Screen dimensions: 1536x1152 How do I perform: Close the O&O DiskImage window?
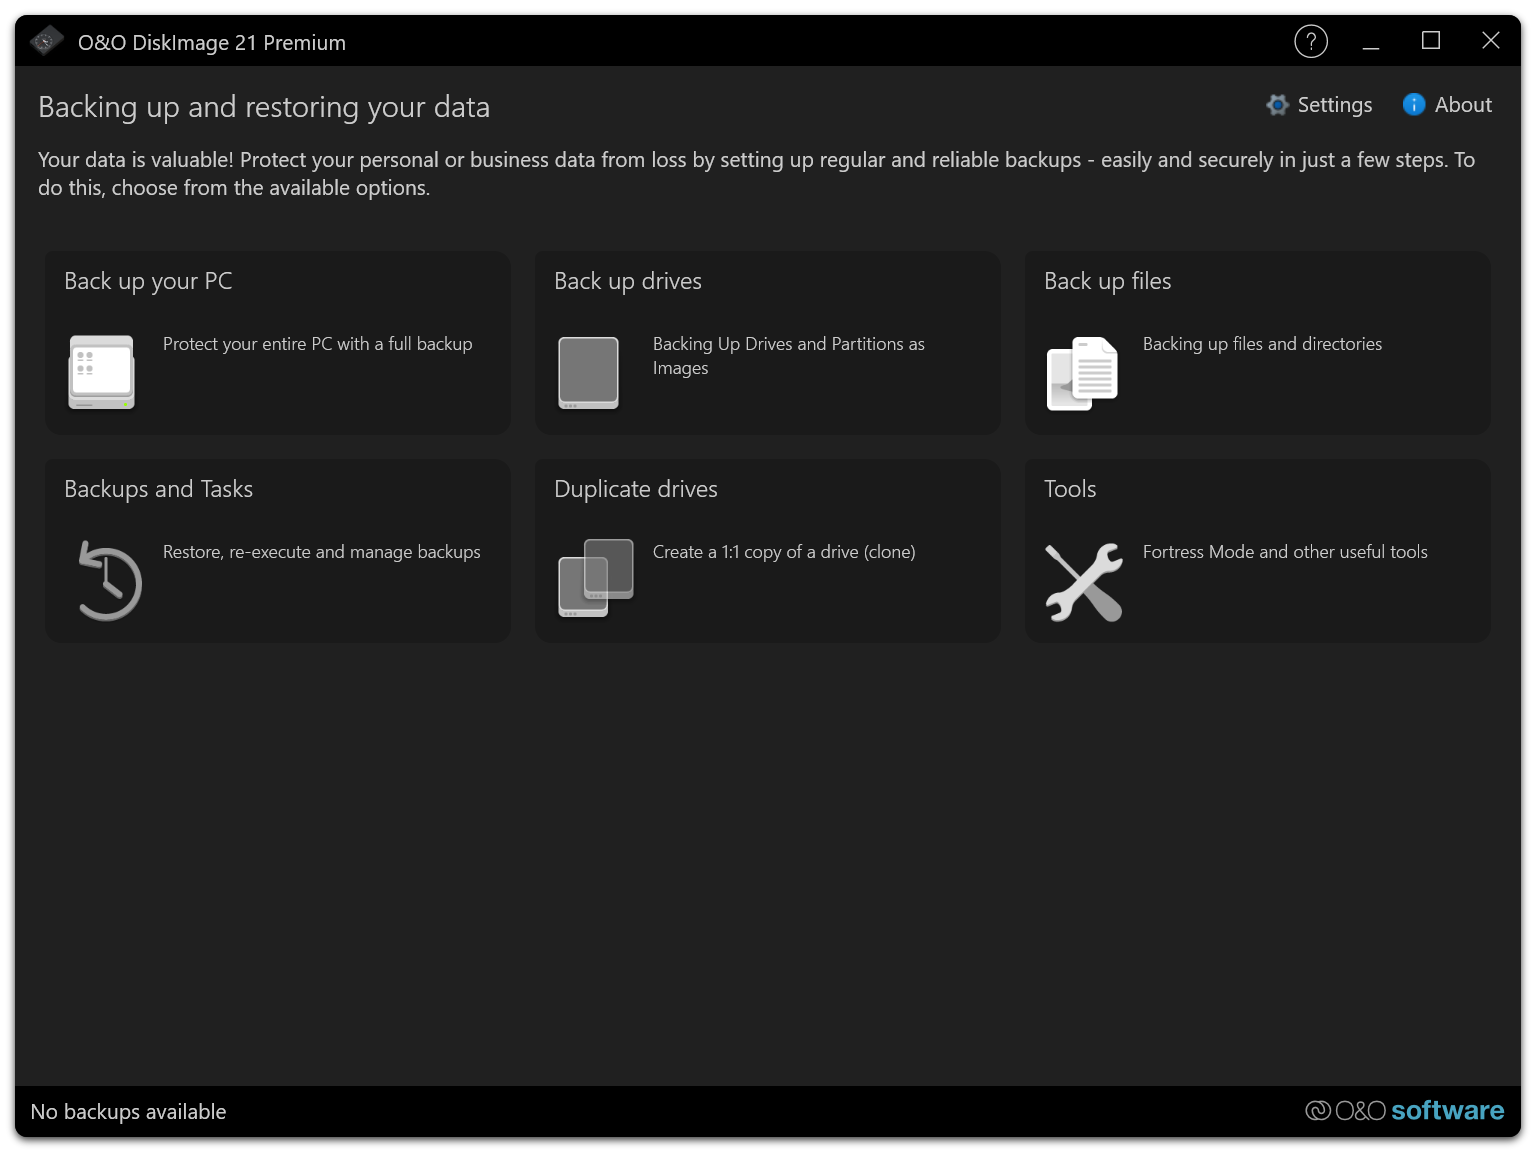click(x=1491, y=41)
